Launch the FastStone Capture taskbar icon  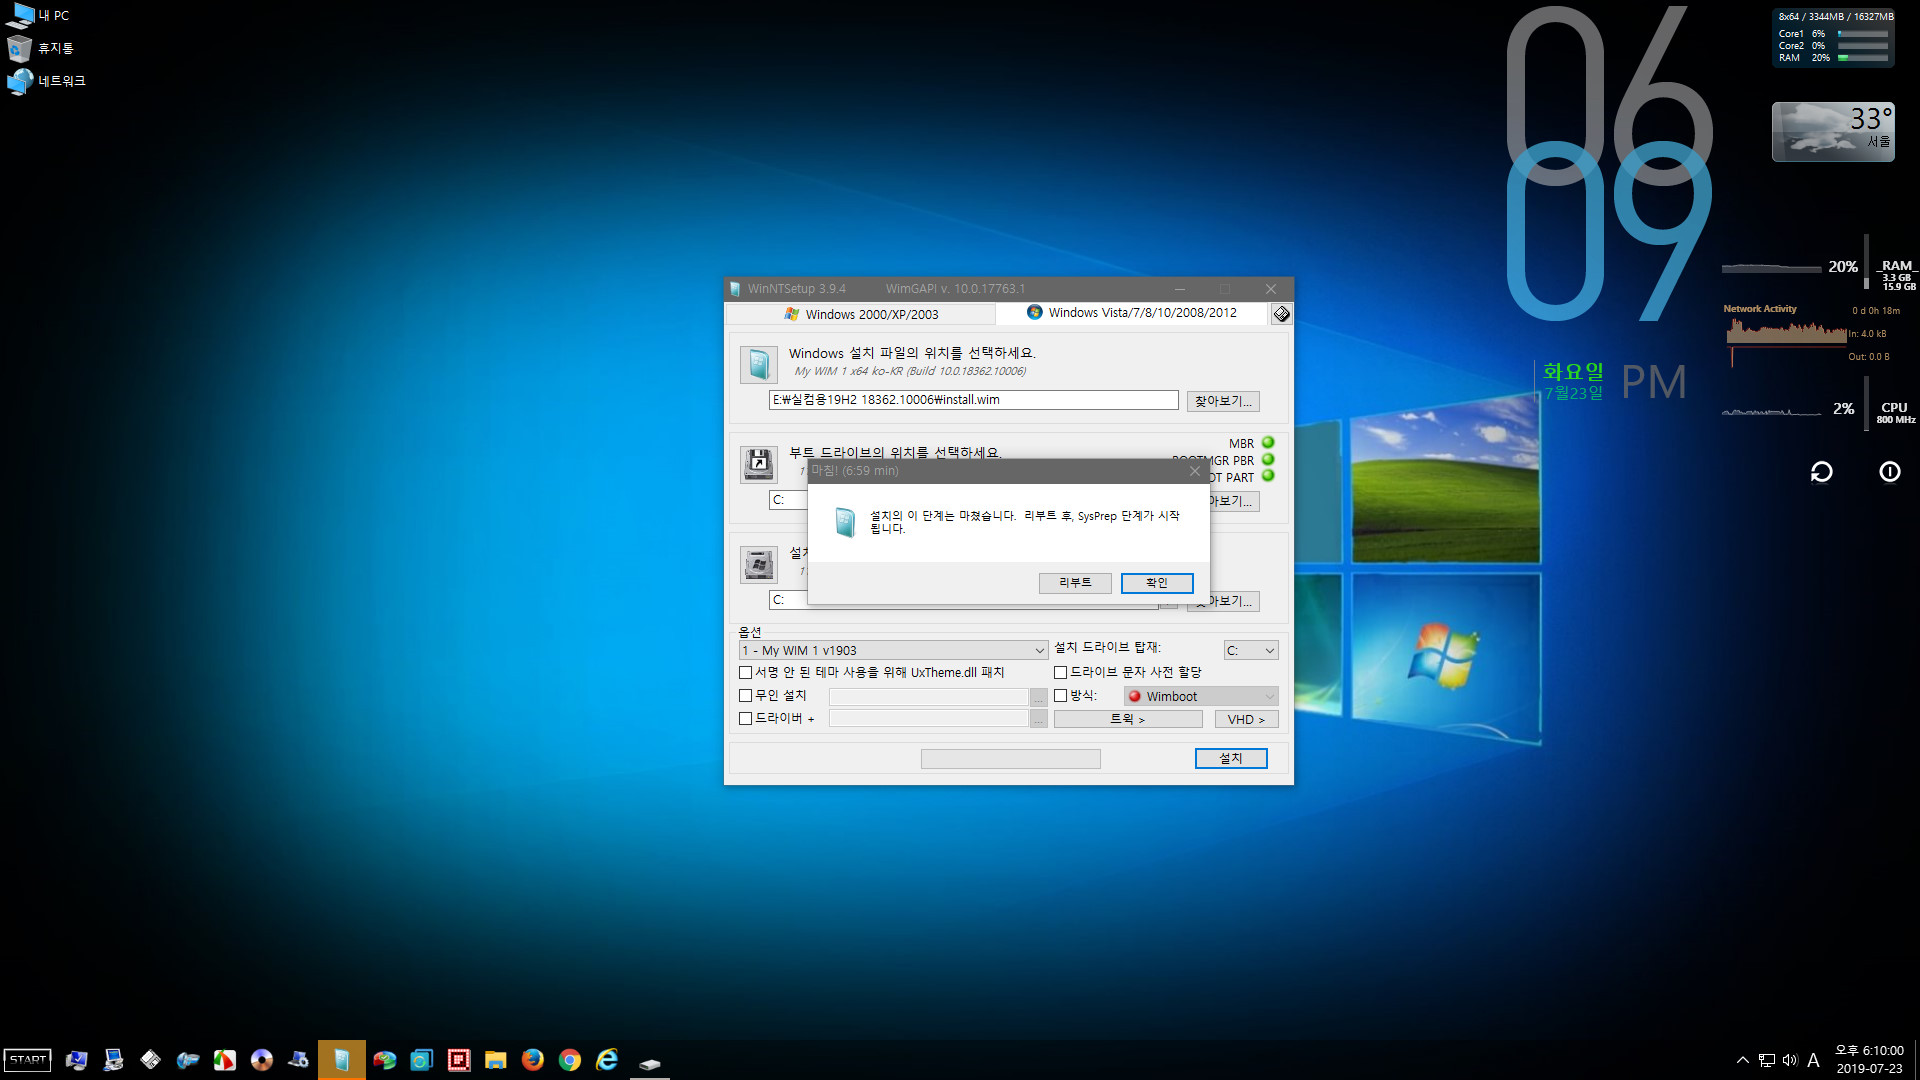click(x=225, y=1060)
